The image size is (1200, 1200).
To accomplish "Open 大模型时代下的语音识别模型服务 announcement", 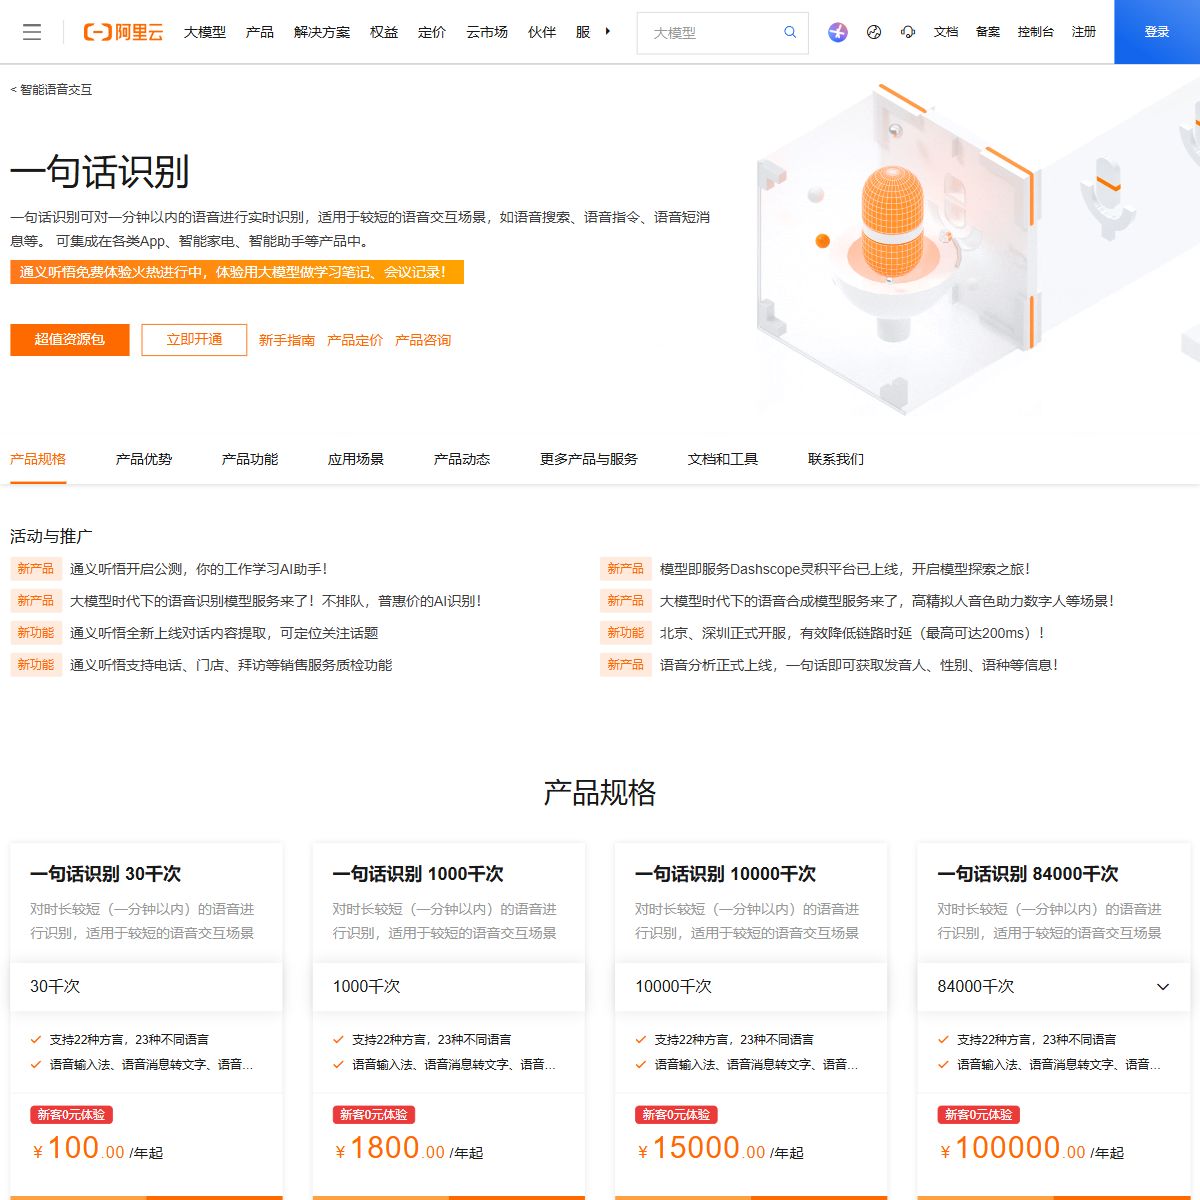I will point(276,601).
